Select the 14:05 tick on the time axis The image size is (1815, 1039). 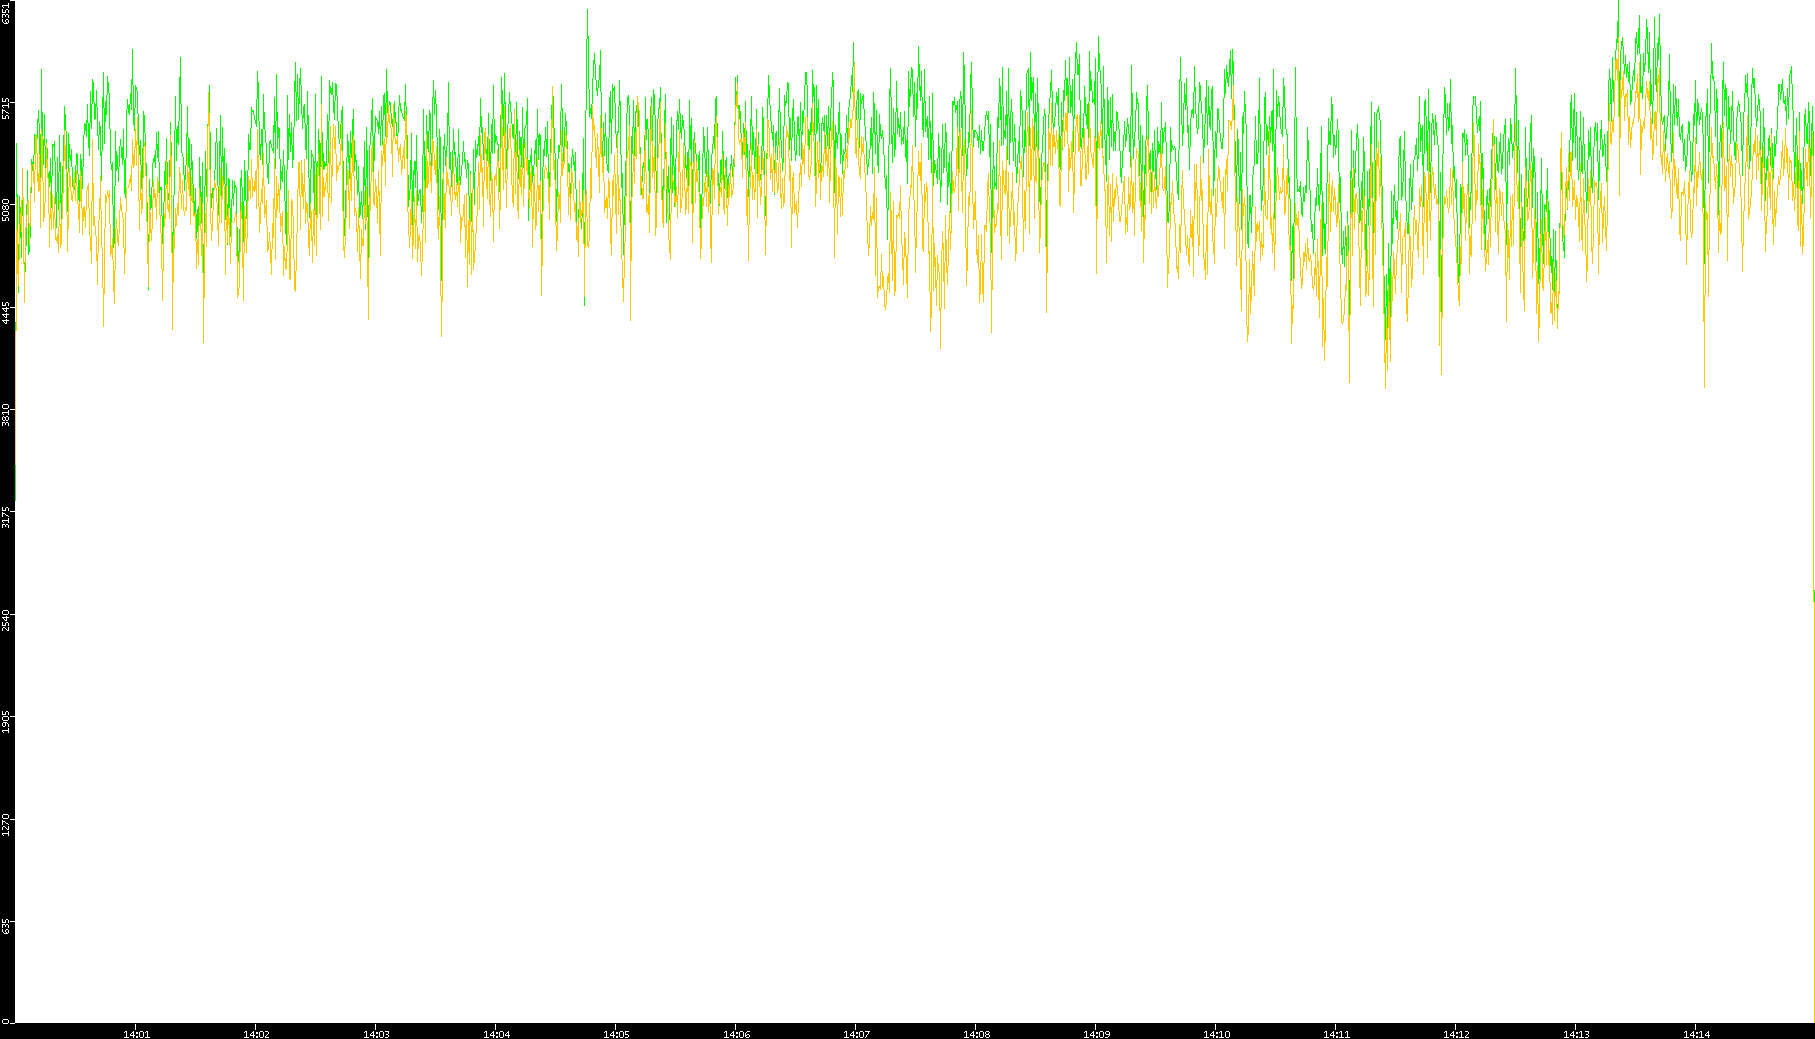pos(616,1034)
